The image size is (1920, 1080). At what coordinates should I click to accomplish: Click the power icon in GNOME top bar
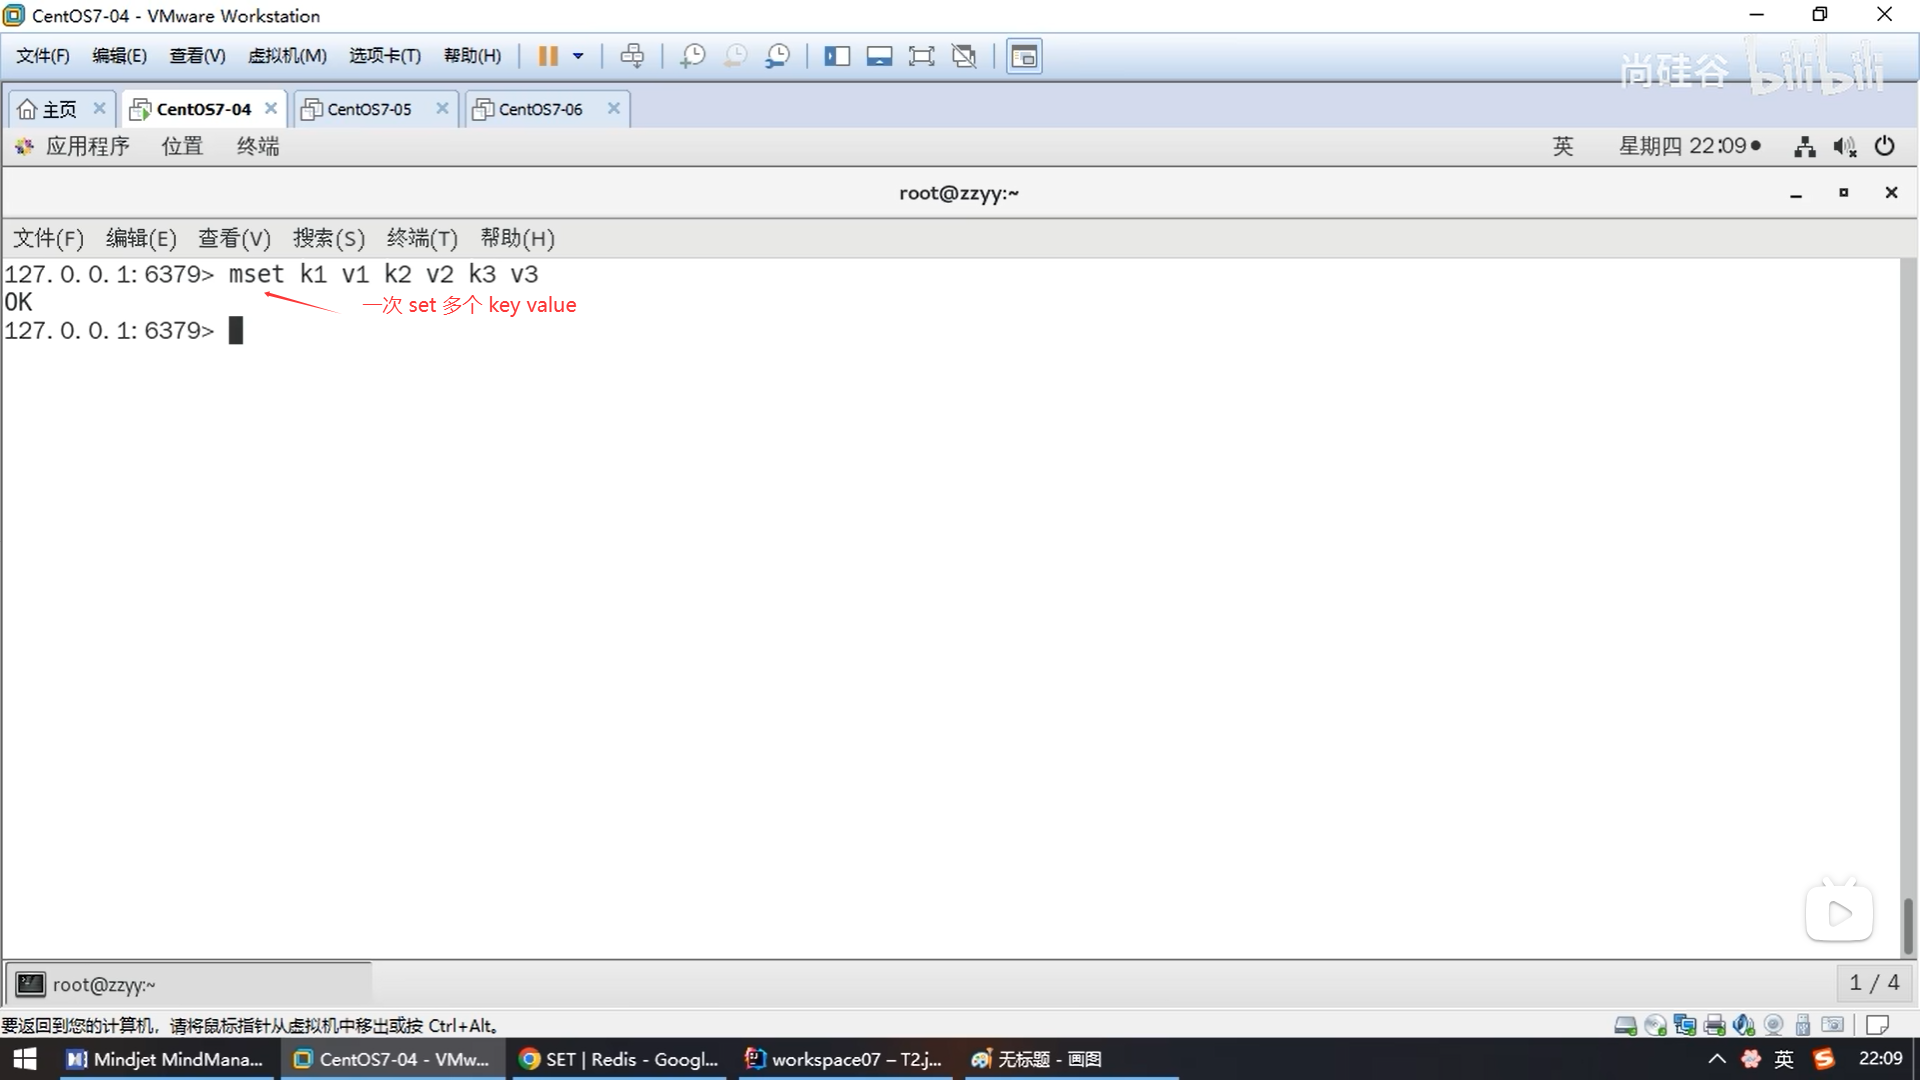(x=1884, y=146)
